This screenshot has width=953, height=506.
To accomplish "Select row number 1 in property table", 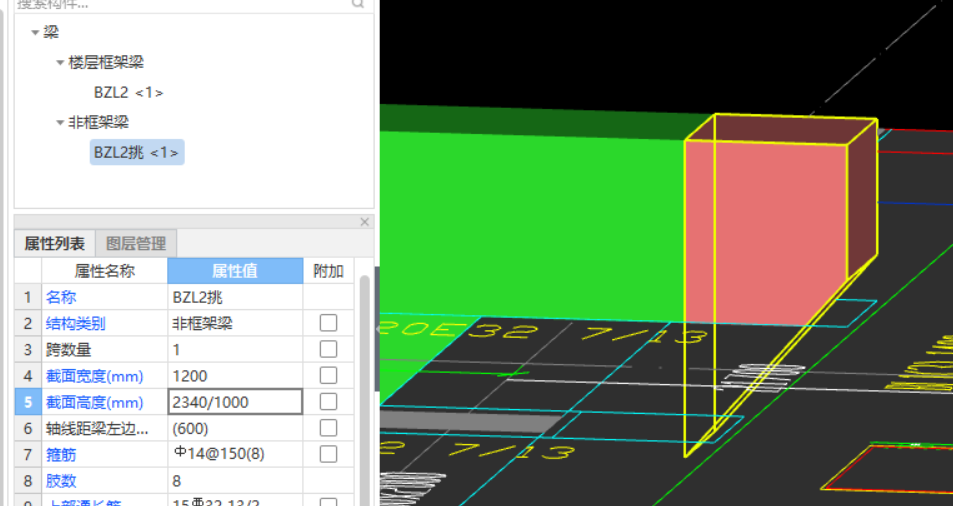I will click(28, 297).
